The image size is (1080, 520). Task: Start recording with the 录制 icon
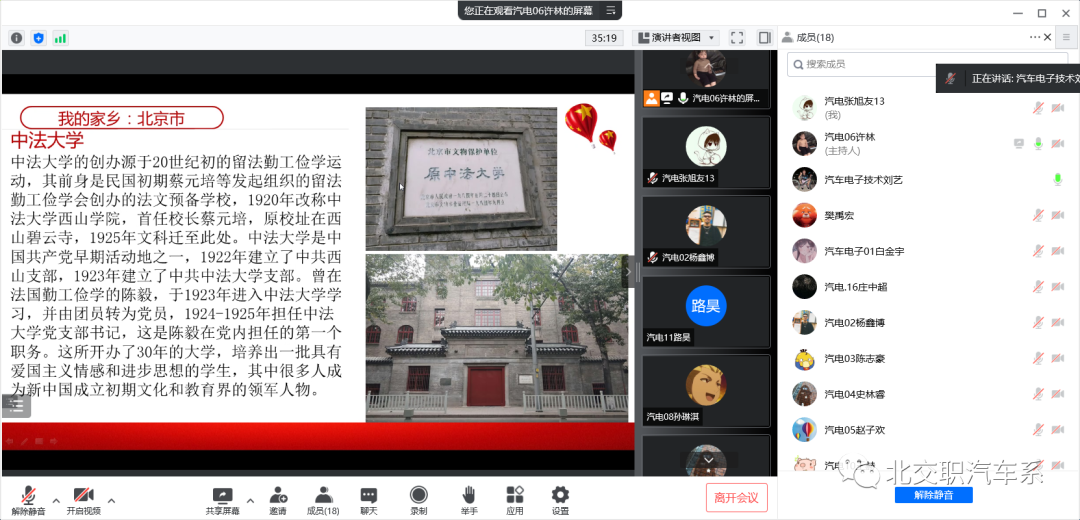pyautogui.click(x=418, y=495)
